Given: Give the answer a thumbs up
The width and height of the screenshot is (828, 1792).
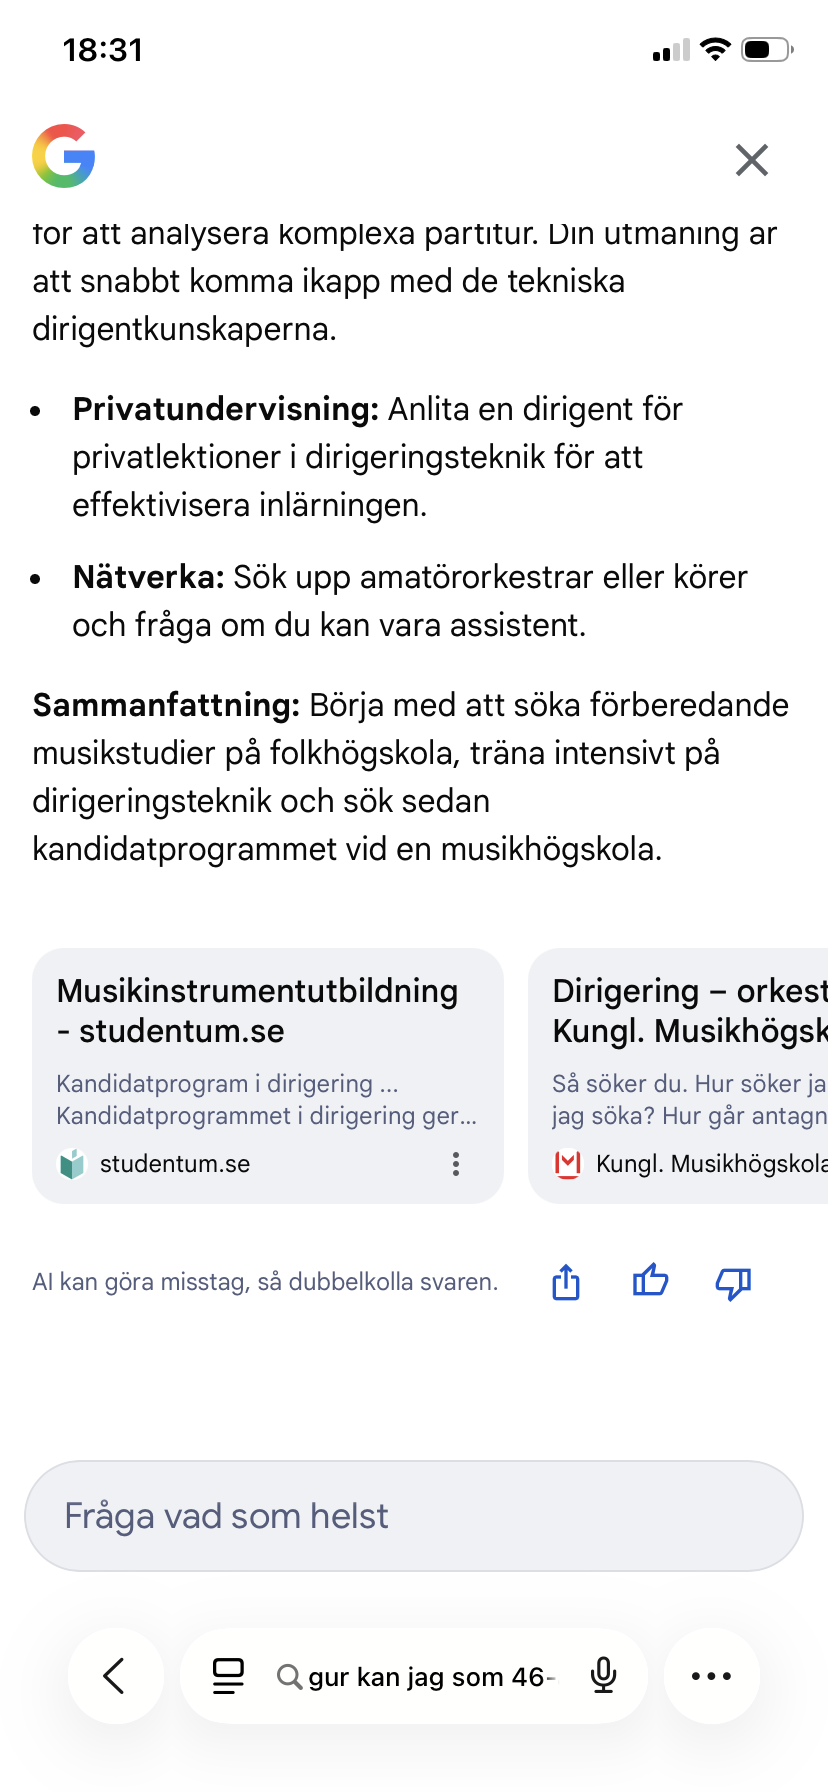Looking at the screenshot, I should click(650, 1281).
